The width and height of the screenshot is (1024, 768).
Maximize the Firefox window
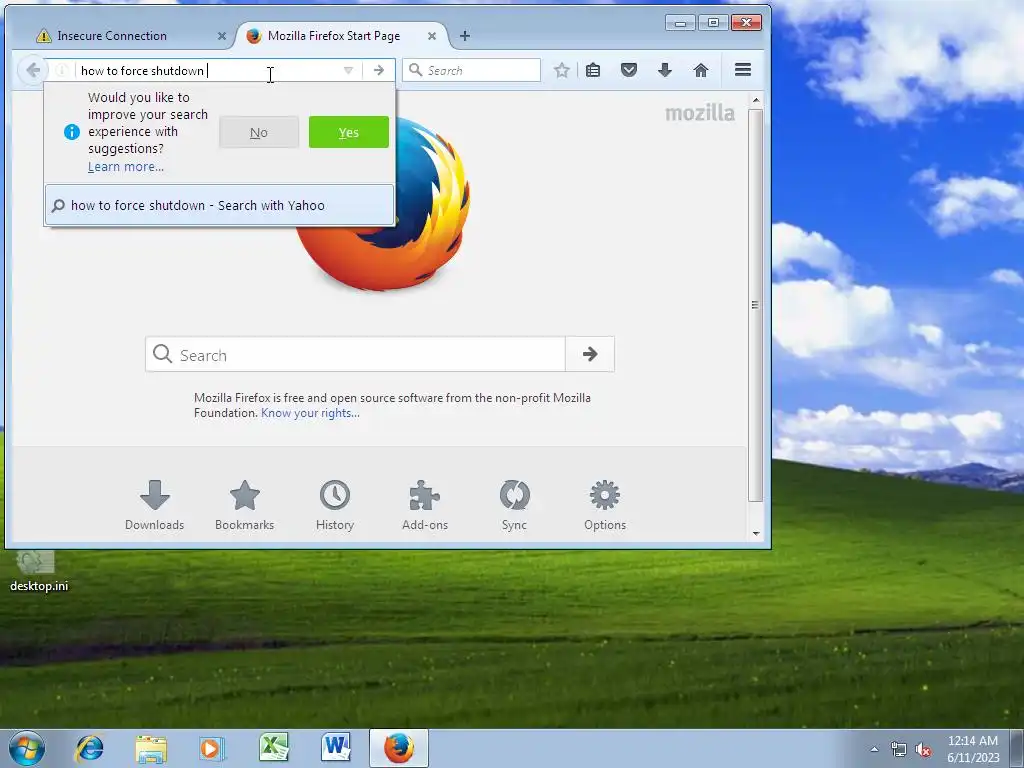(x=713, y=23)
